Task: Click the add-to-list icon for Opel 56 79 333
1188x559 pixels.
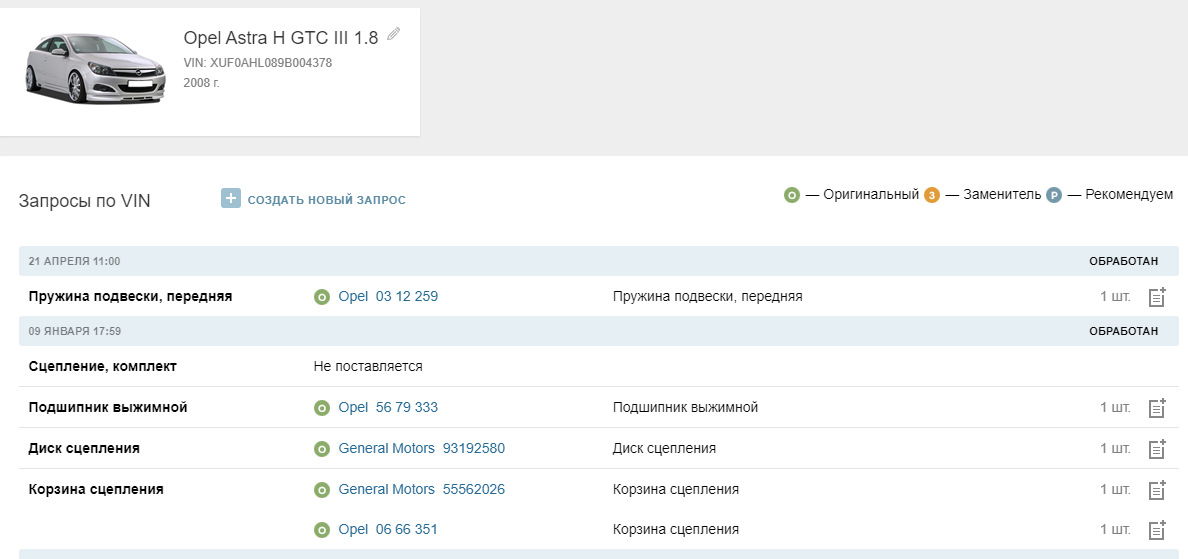Action: pos(1157,408)
